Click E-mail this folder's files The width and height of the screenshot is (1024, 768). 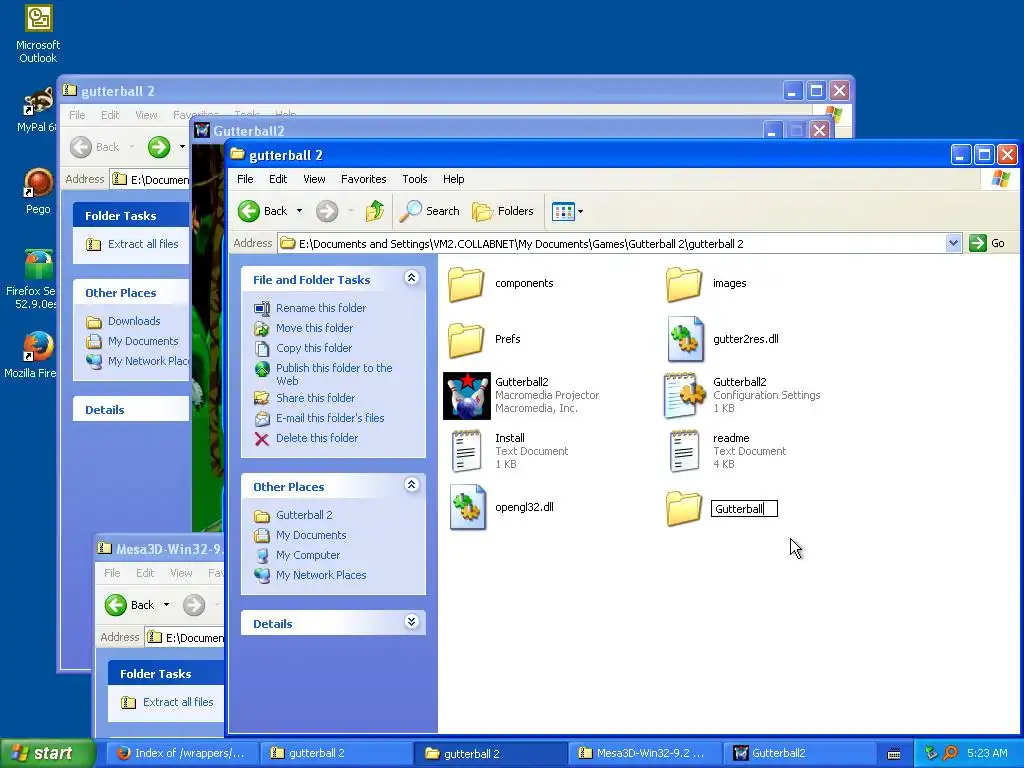point(330,418)
